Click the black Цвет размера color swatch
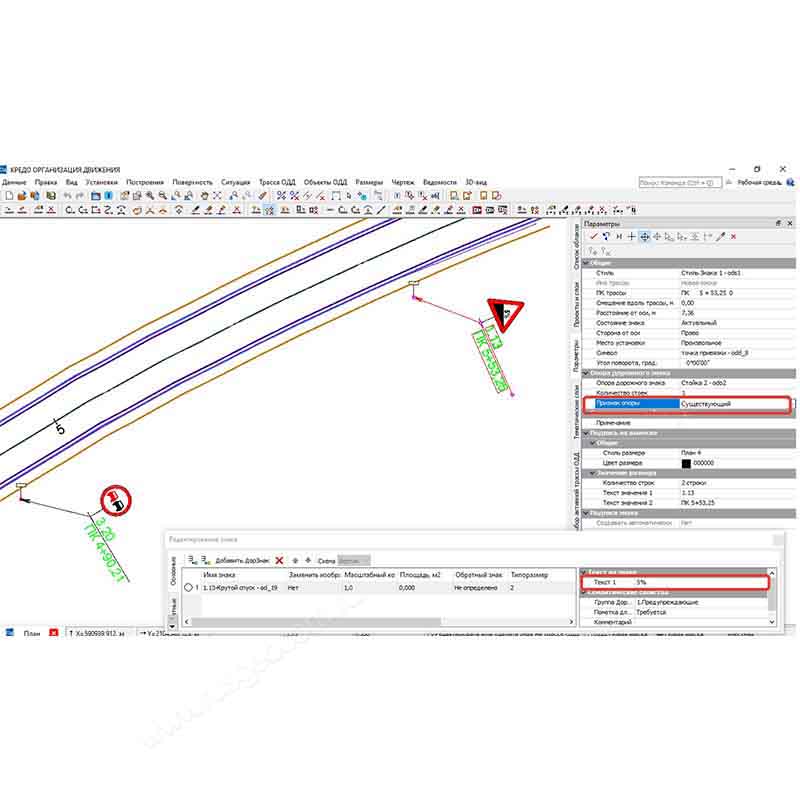The height and width of the screenshot is (800, 800). [x=685, y=463]
